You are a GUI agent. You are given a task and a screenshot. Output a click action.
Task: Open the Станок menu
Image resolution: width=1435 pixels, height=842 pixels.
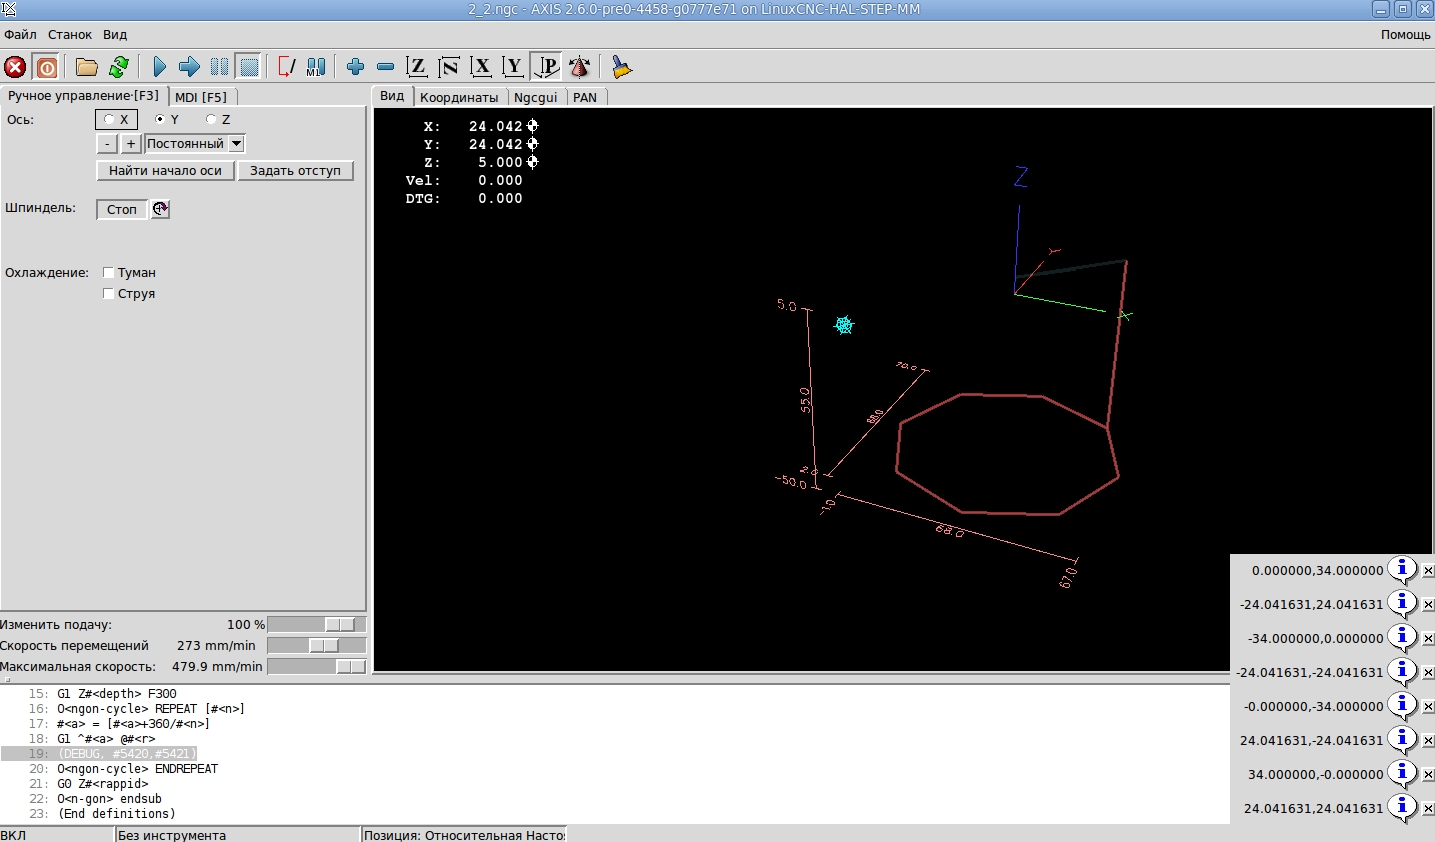click(x=70, y=34)
